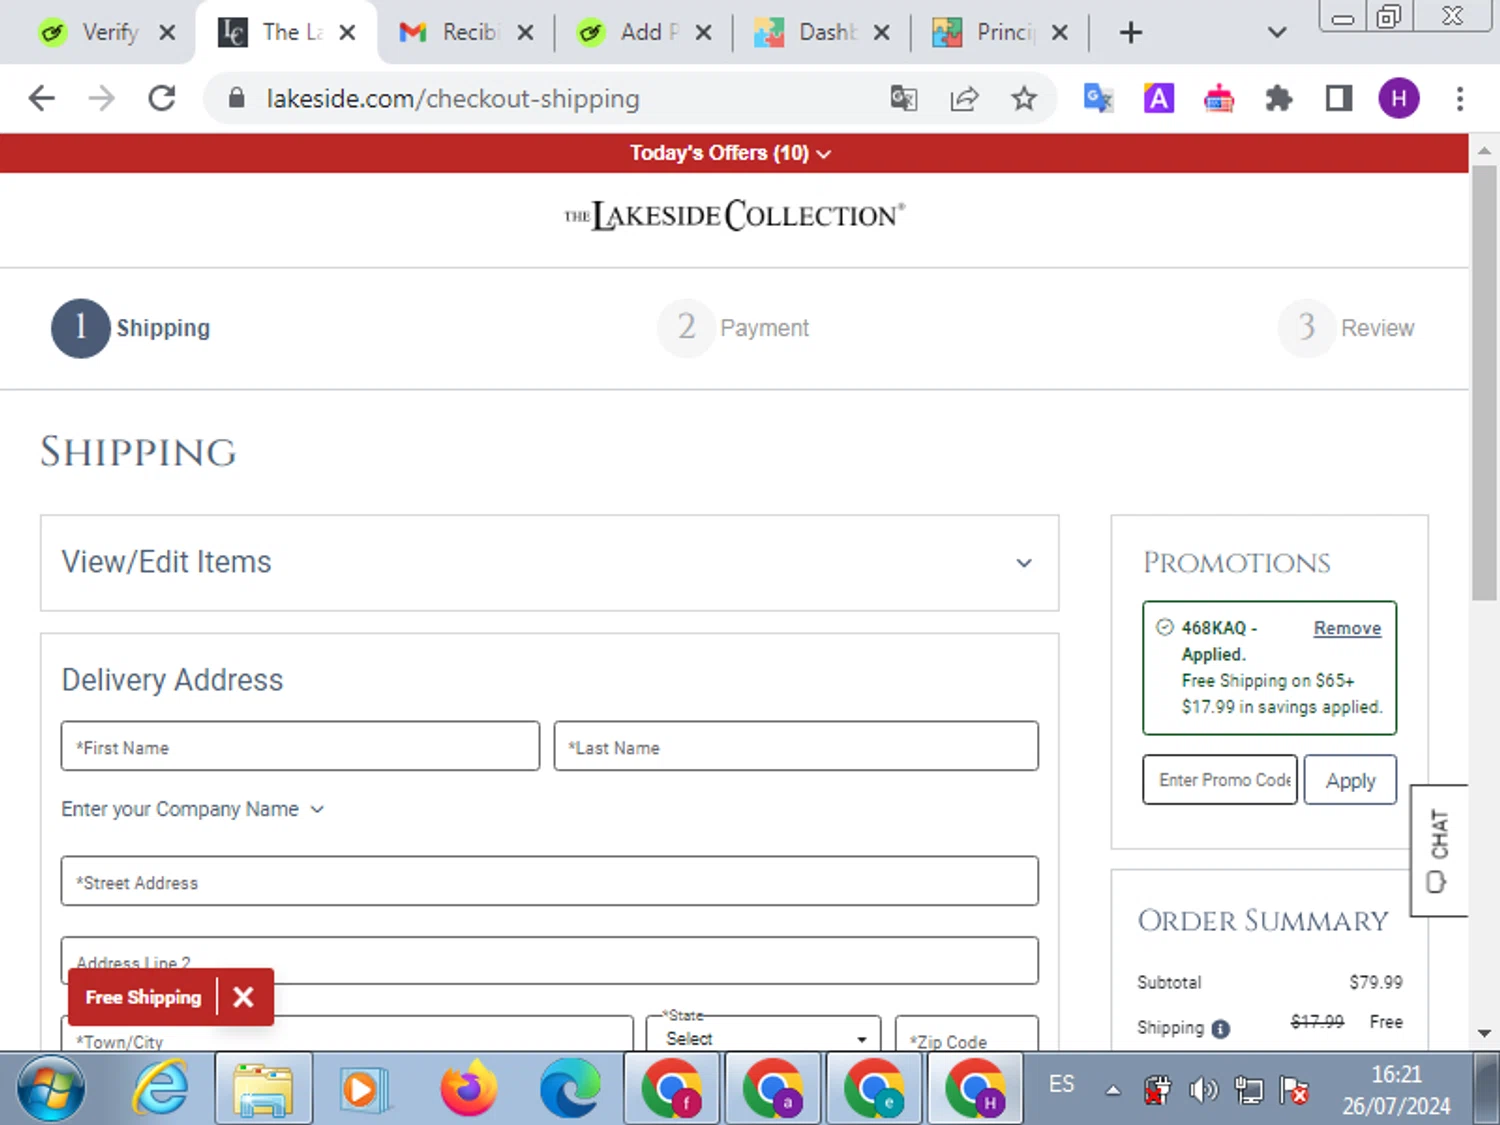Viewport: 1500px width, 1125px height.
Task: Bookmark this page with the star icon
Action: (x=1024, y=98)
